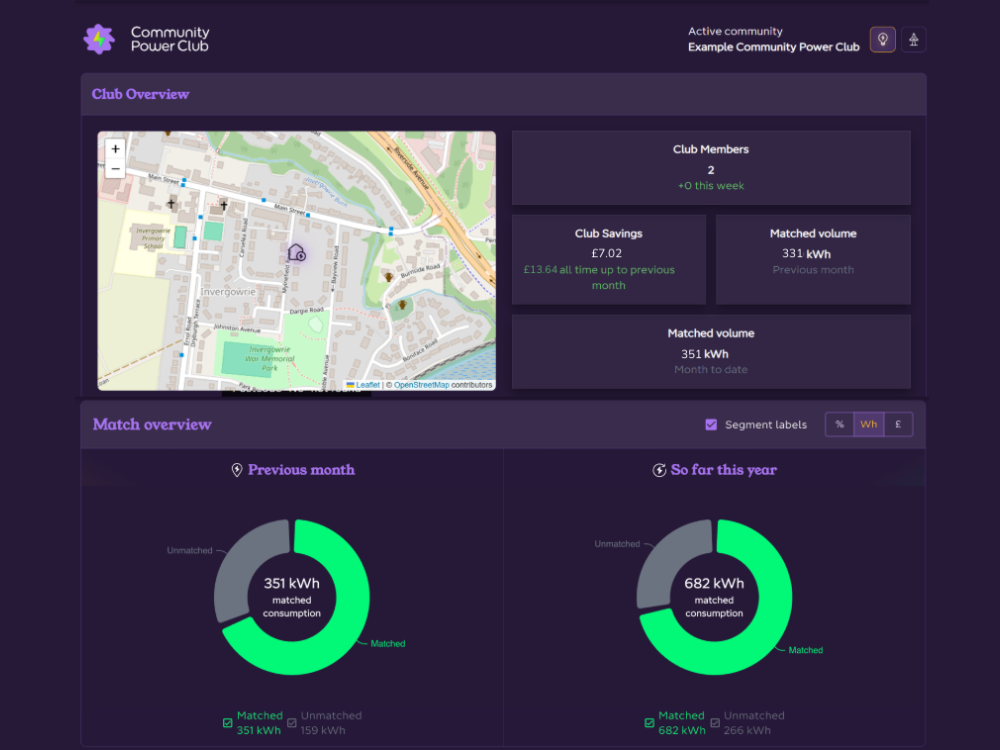Toggle Unmatched 159 kWh legend checkbox
Image resolution: width=1000 pixels, height=750 pixels.
(x=291, y=723)
